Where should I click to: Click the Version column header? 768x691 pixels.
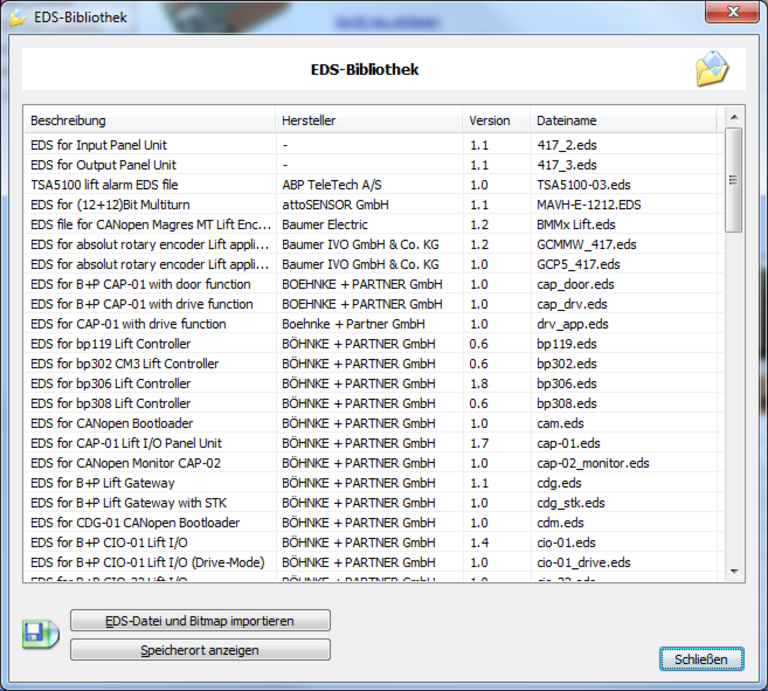[x=495, y=120]
